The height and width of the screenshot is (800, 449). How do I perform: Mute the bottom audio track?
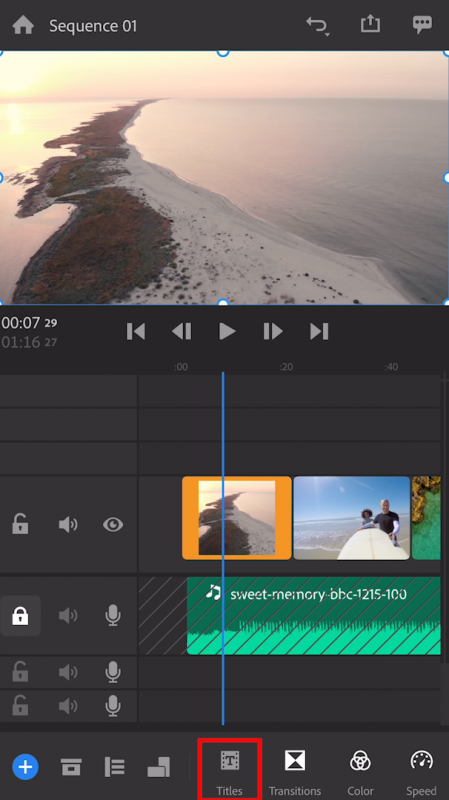coord(68,706)
